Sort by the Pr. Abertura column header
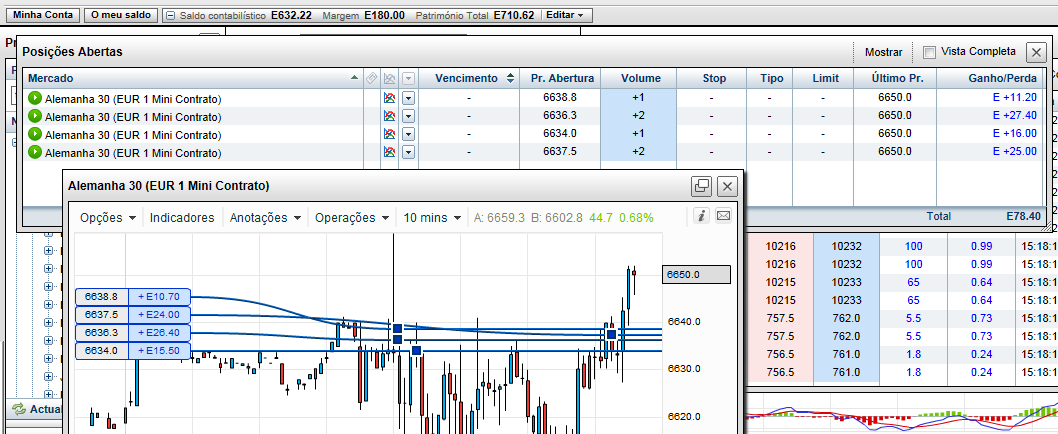The width and height of the screenshot is (1058, 434). point(562,78)
